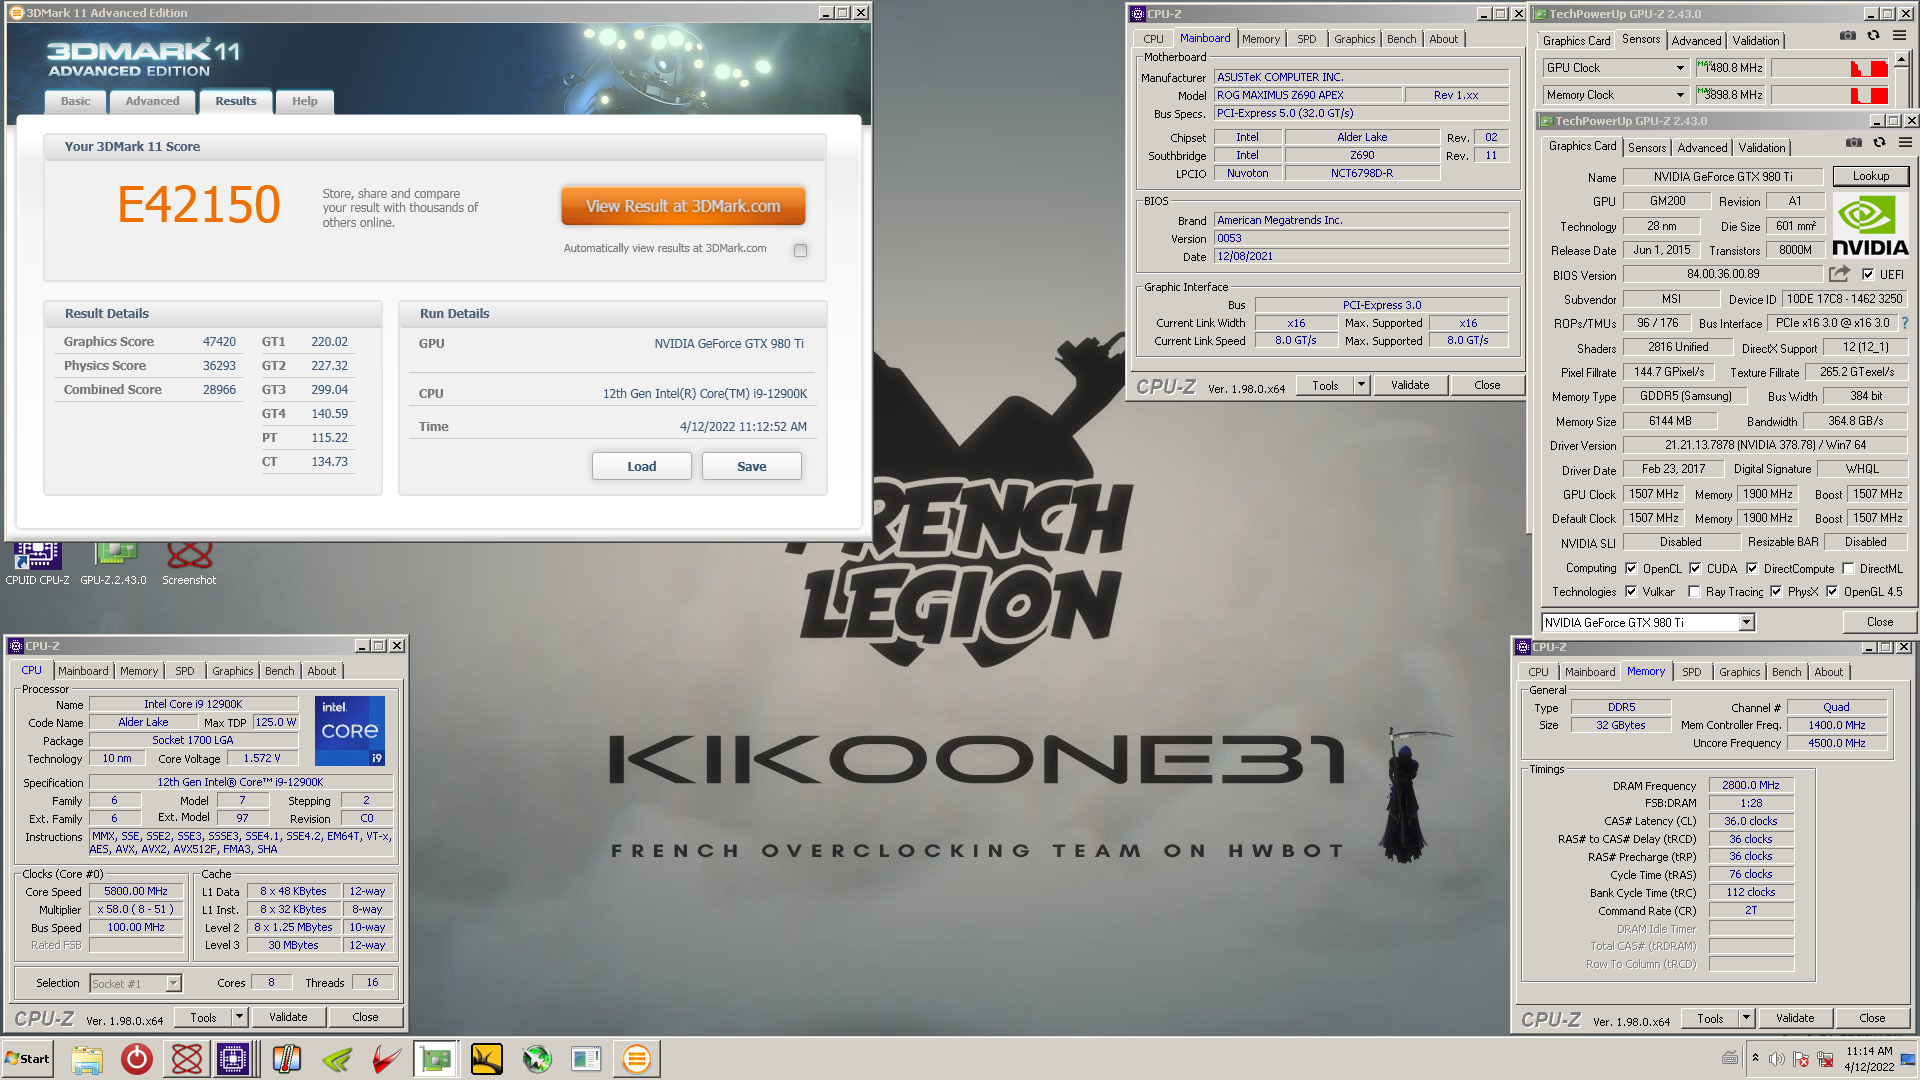
Task: Click View Result at 3DMark.com button
Action: coord(683,206)
